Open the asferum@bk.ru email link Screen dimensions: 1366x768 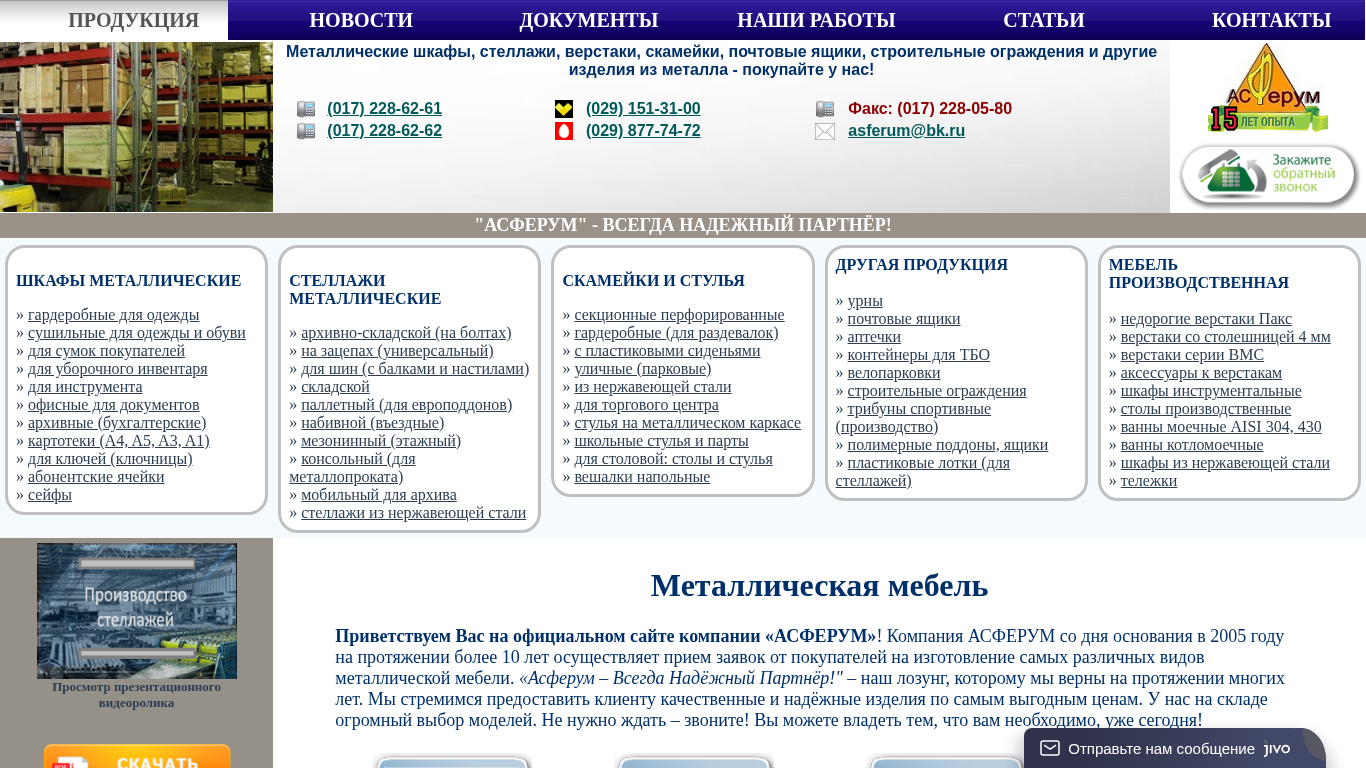click(906, 131)
